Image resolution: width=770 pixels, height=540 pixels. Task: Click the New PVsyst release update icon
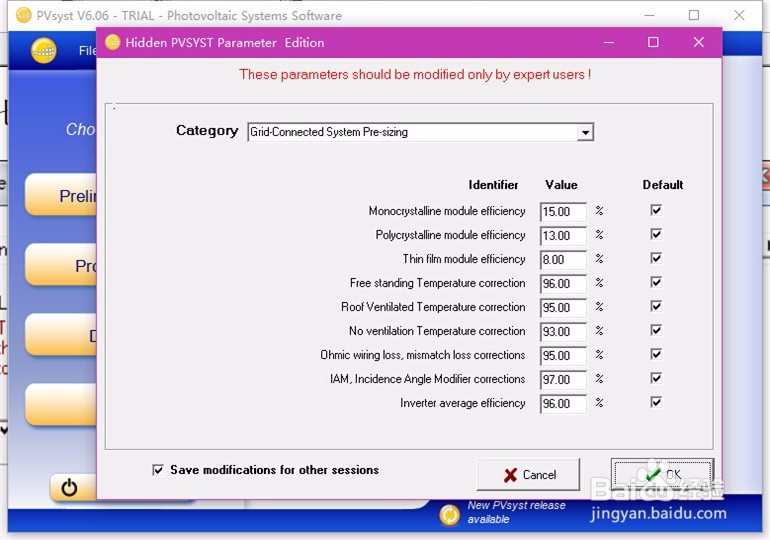[x=449, y=515]
